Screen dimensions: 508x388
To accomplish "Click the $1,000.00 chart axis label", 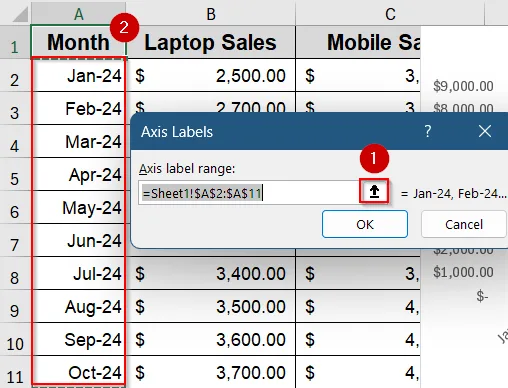I will (x=463, y=272).
